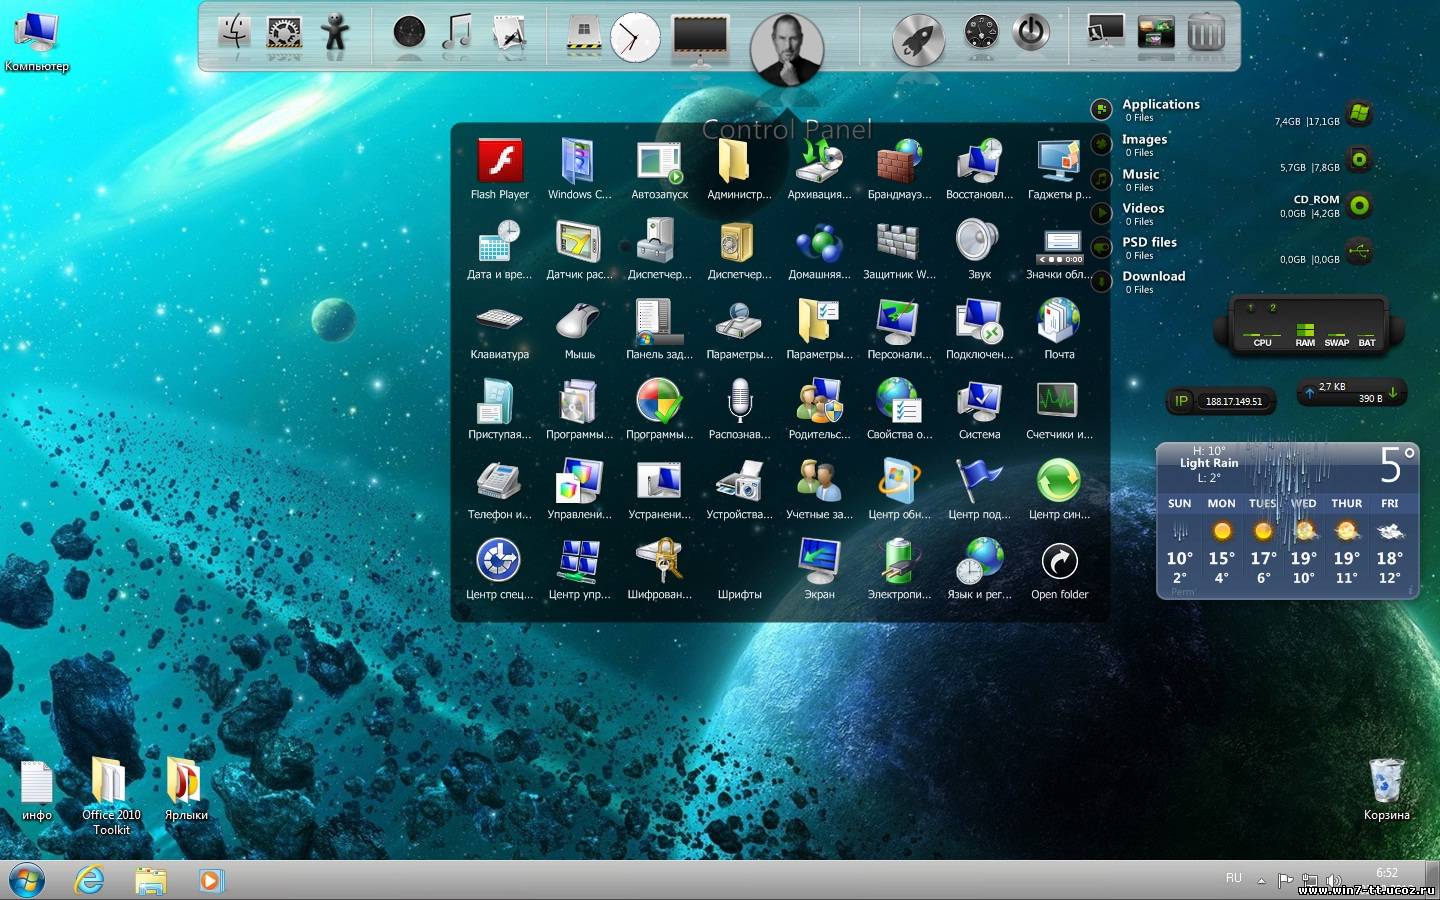This screenshot has width=1440, height=900.
Task: Open the Office 2010 Toolkit folder
Action: click(x=111, y=796)
